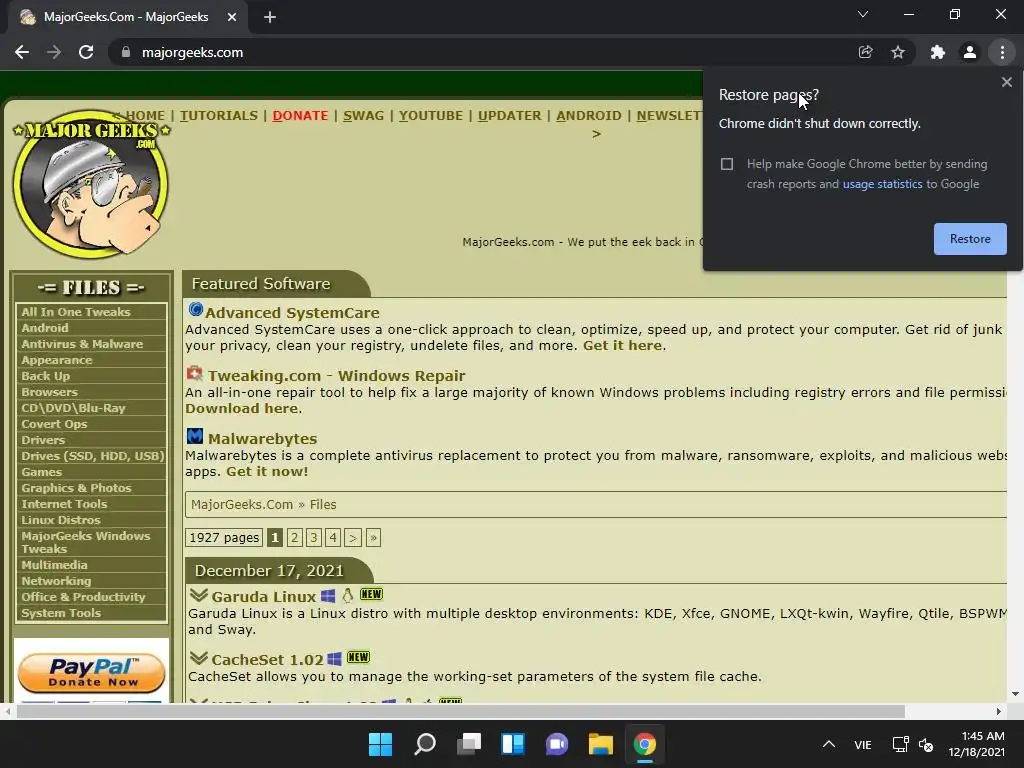Open File Explorer from the taskbar
Image resolution: width=1024 pixels, height=768 pixels.
(x=601, y=744)
